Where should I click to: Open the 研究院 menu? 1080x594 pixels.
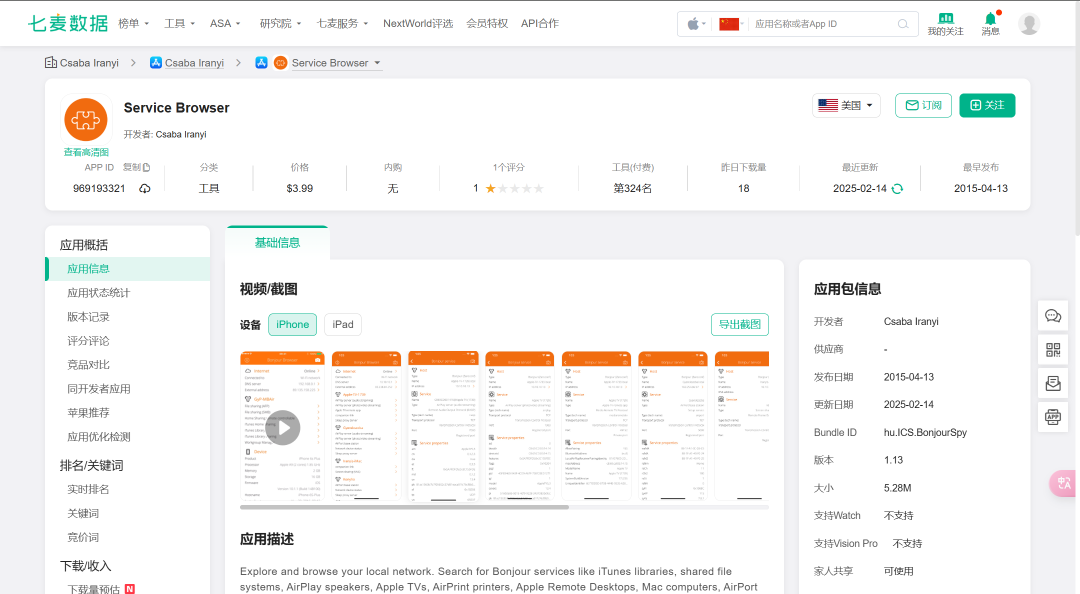[x=280, y=23]
